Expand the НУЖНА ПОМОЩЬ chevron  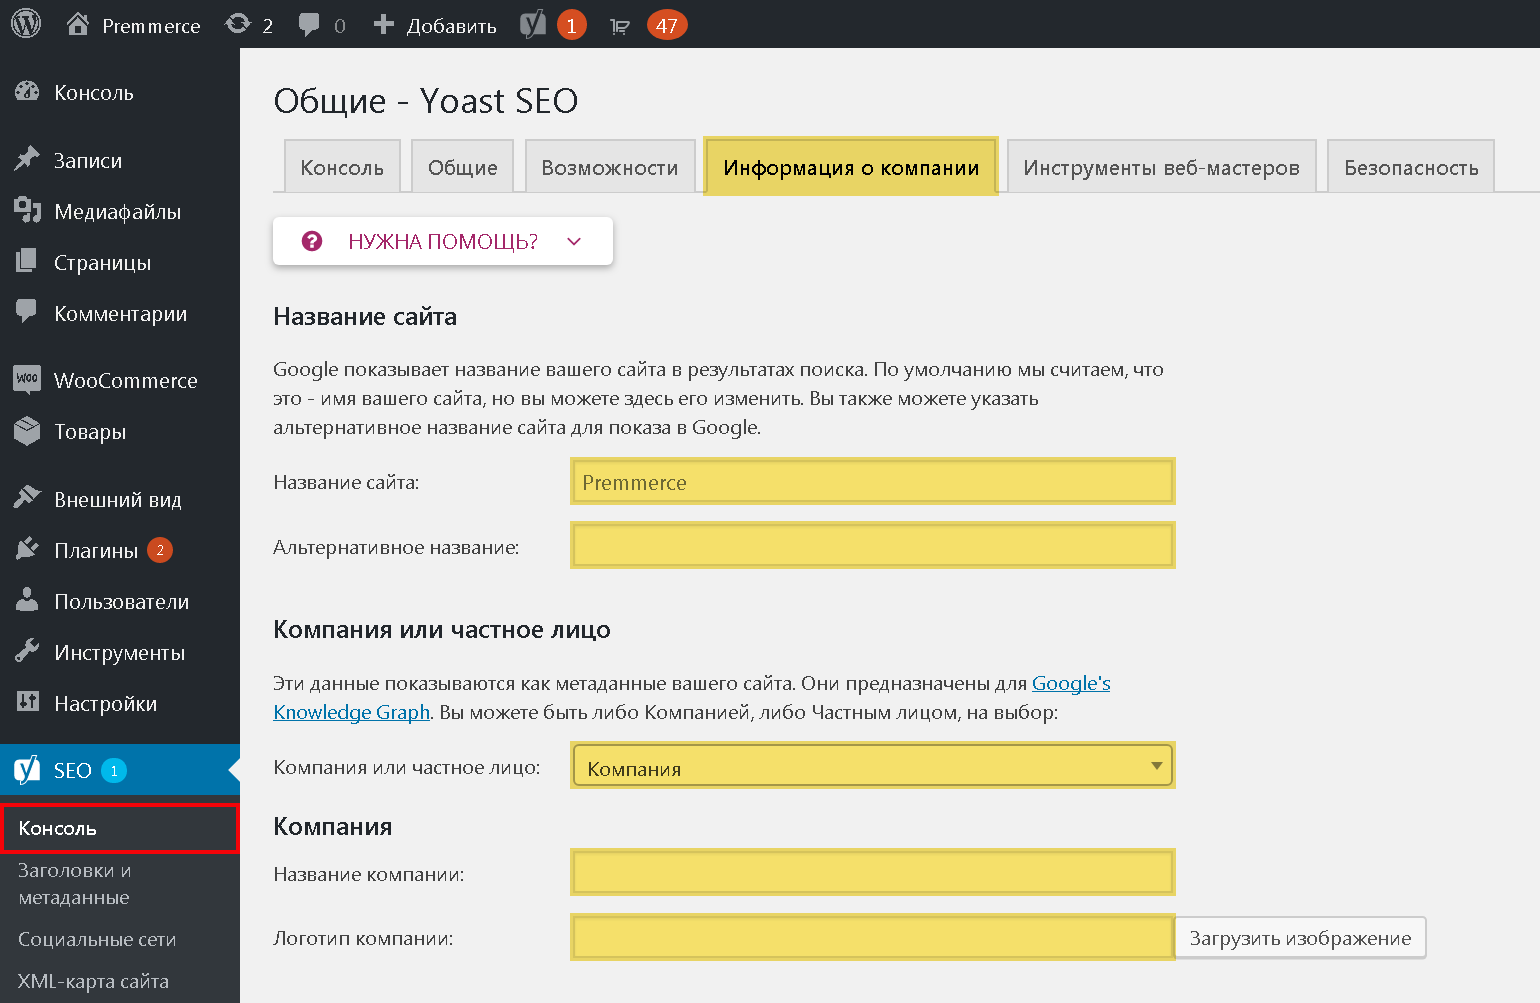point(574,242)
